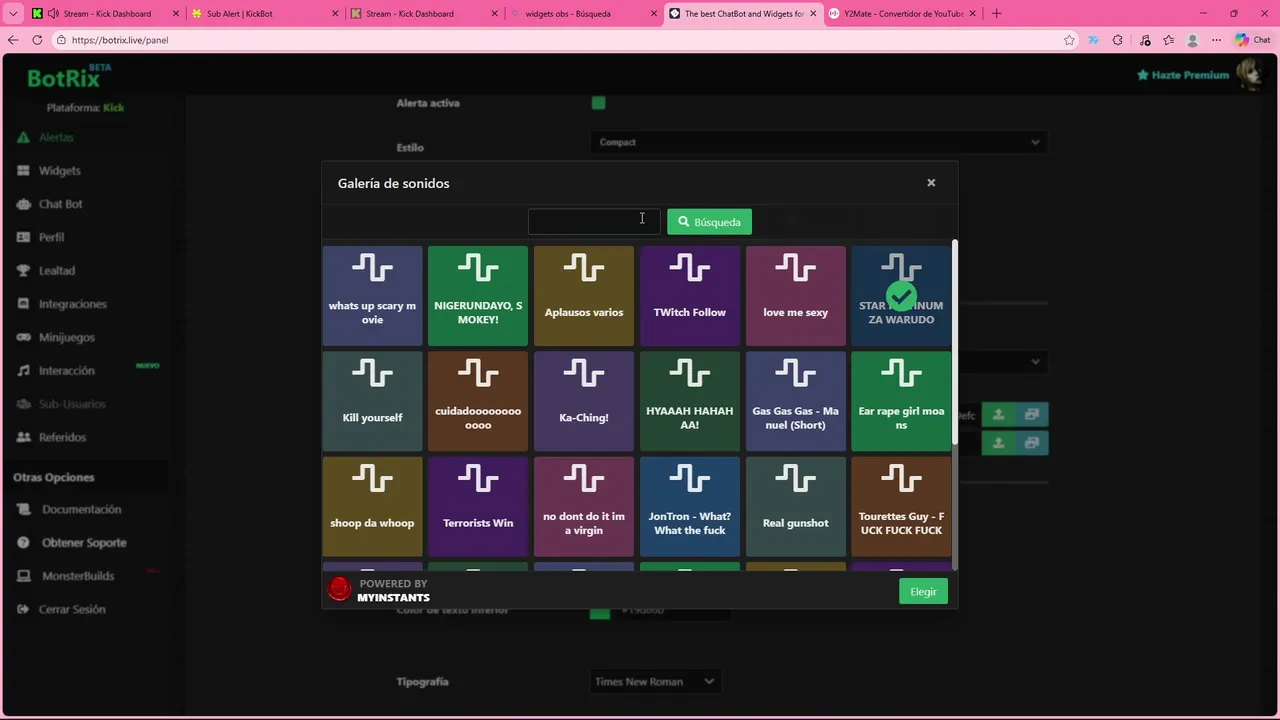Toggle the Alerta activa checkbox

(x=598, y=102)
